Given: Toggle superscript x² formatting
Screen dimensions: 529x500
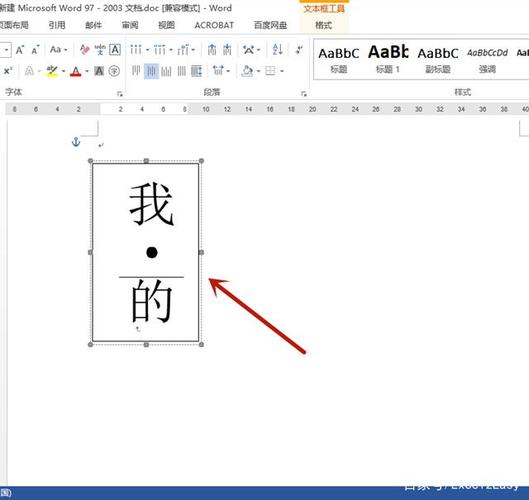Looking at the screenshot, I should coord(8,71).
